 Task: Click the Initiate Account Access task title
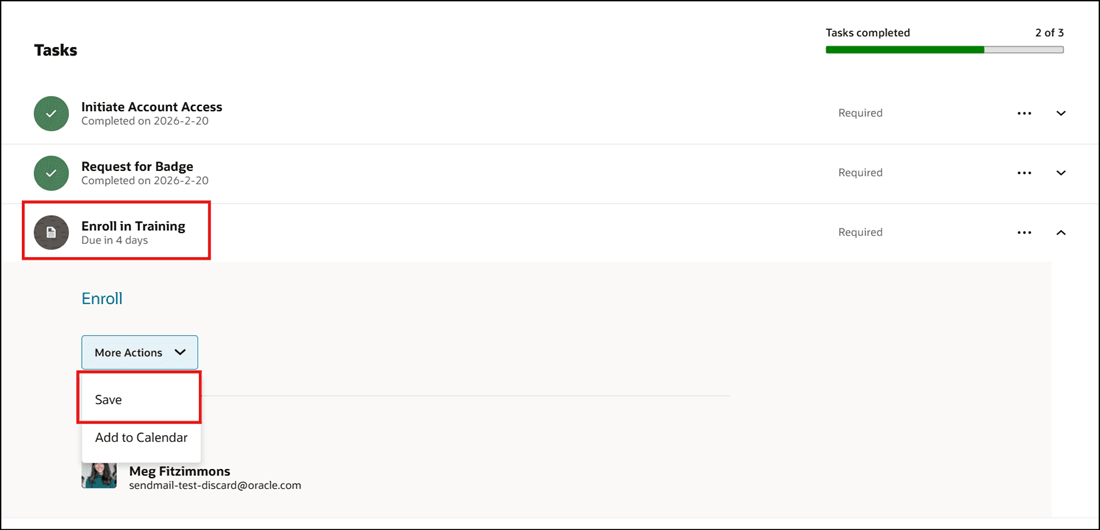152,107
